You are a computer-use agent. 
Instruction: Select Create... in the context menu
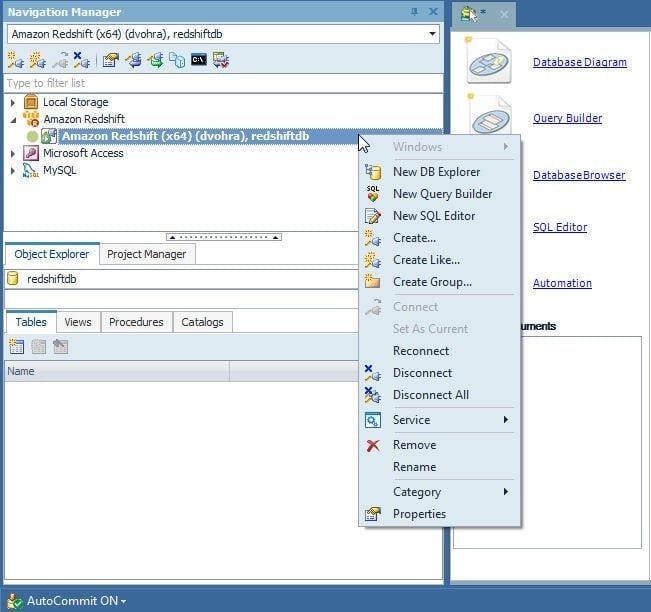tap(439, 238)
